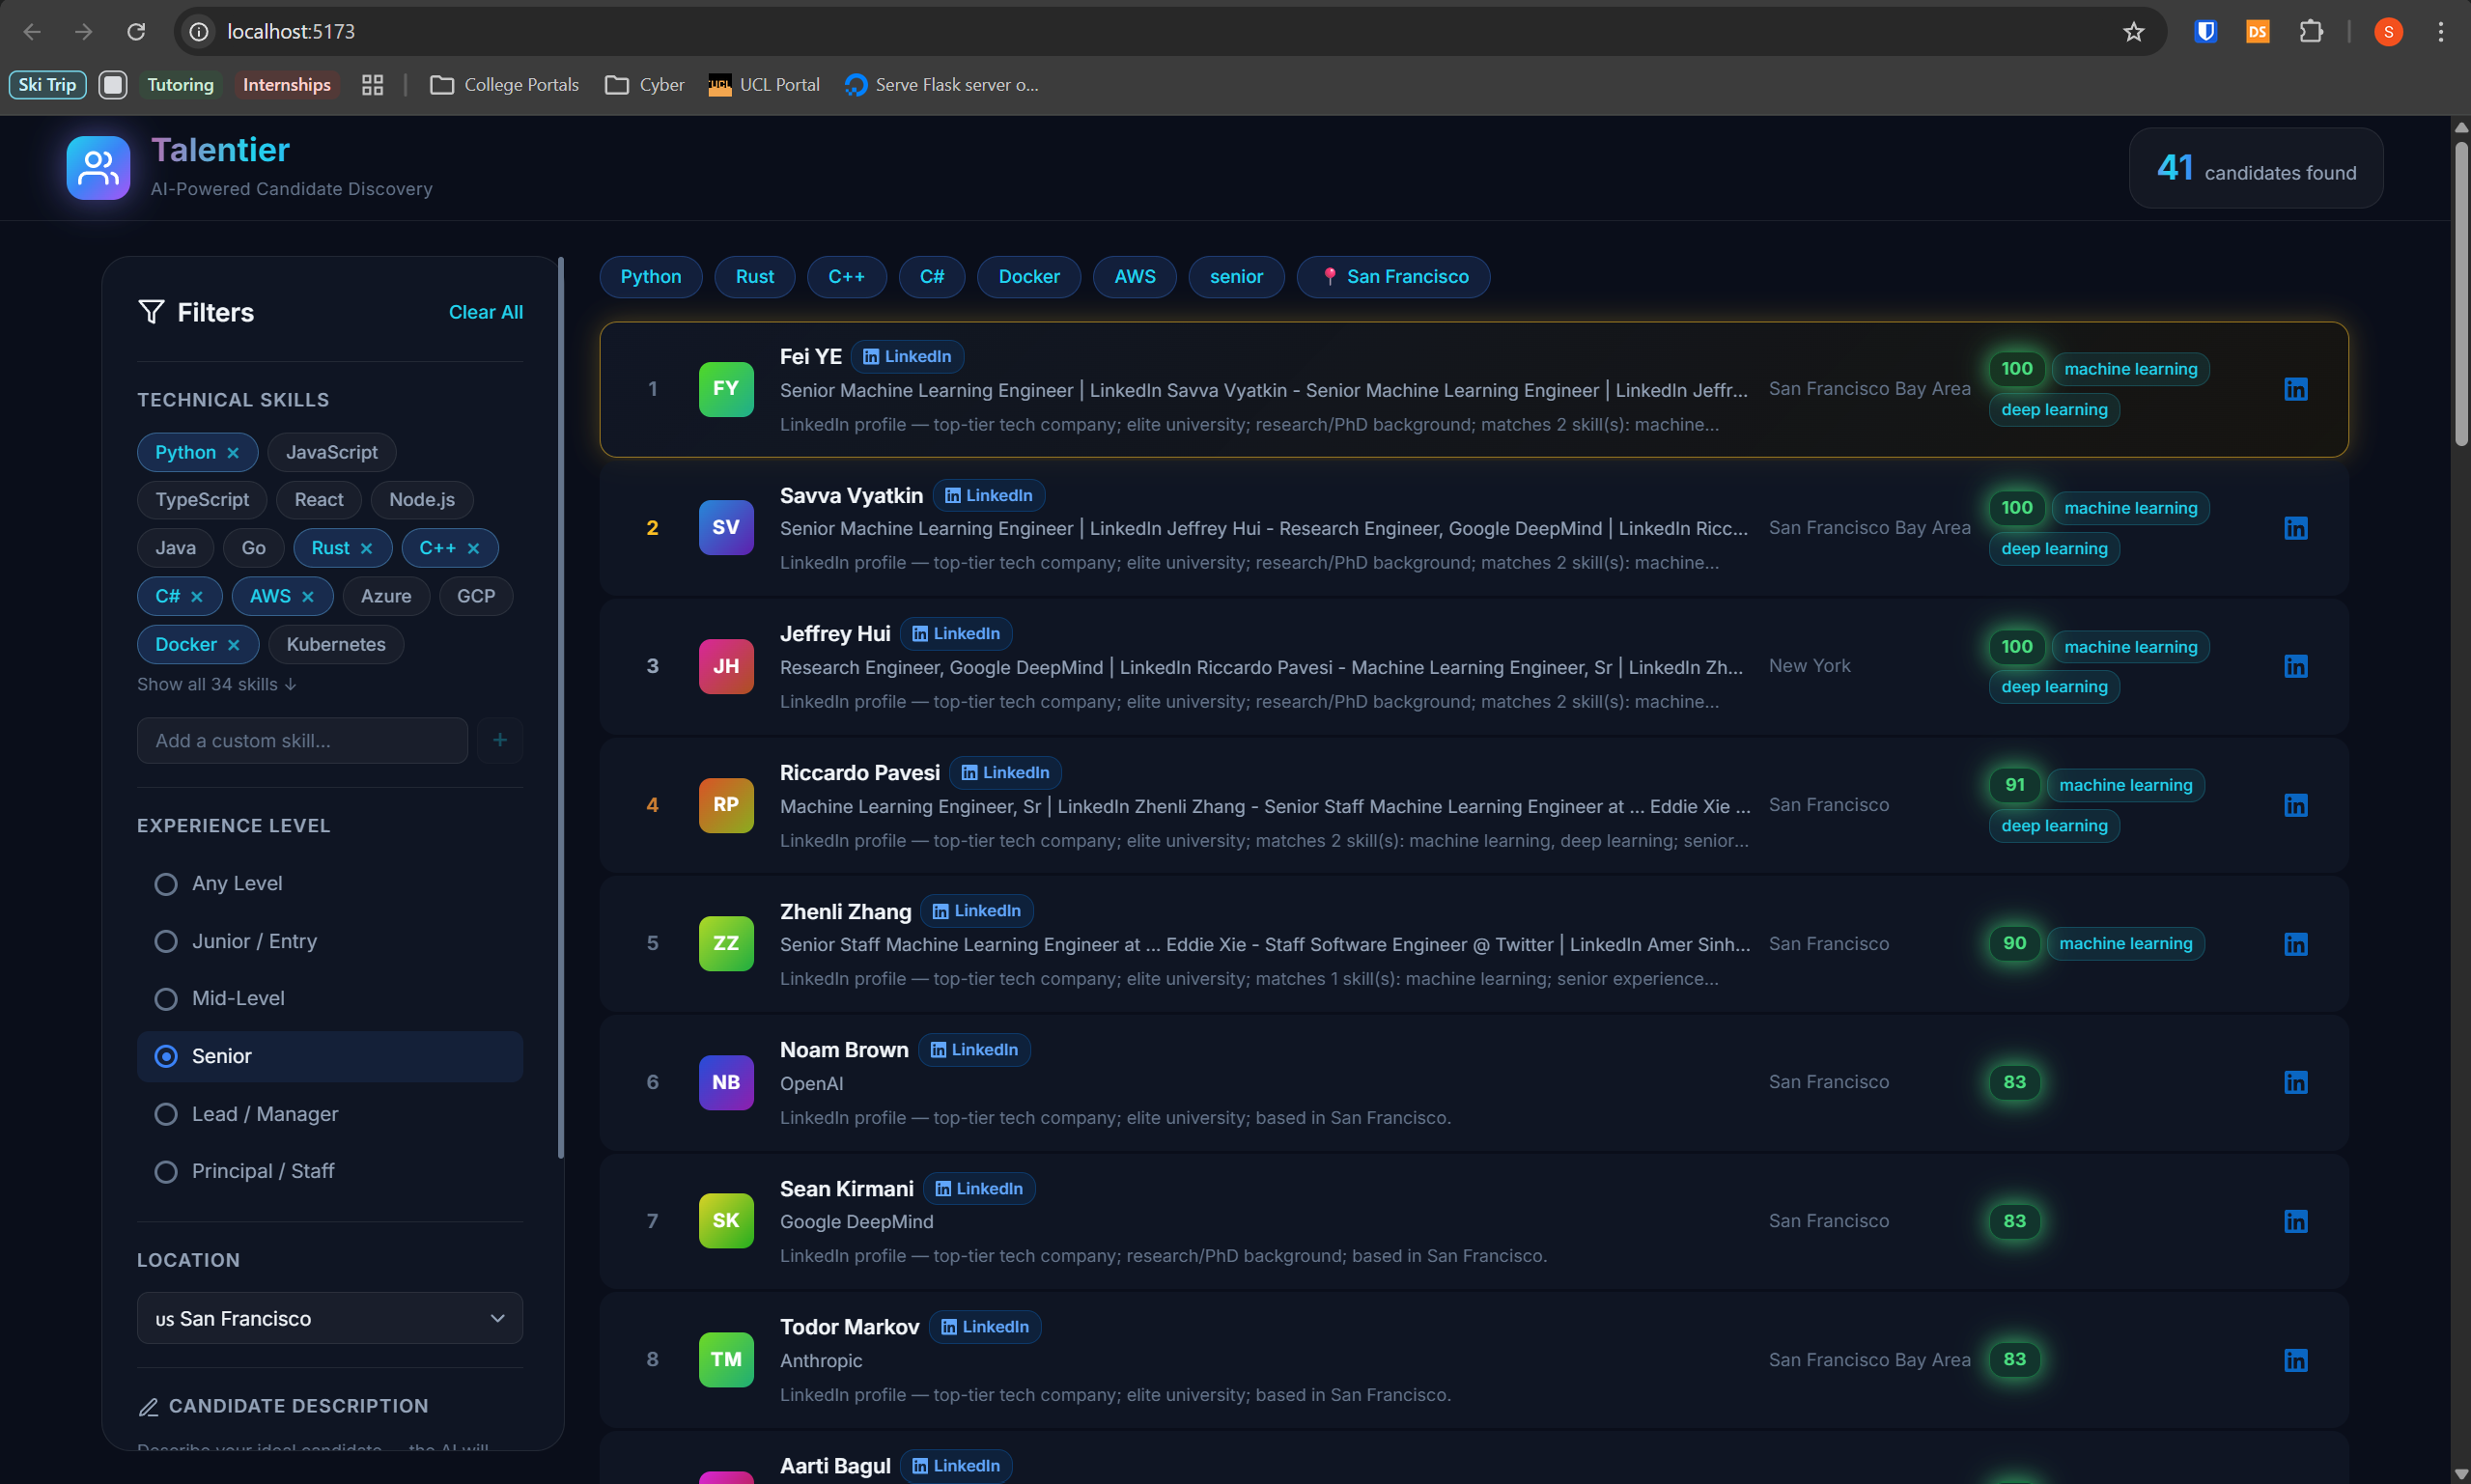The width and height of the screenshot is (2471, 1484).
Task: Click the LinkedIn icon for Noam Brown's row
Action: pos(2295,1082)
